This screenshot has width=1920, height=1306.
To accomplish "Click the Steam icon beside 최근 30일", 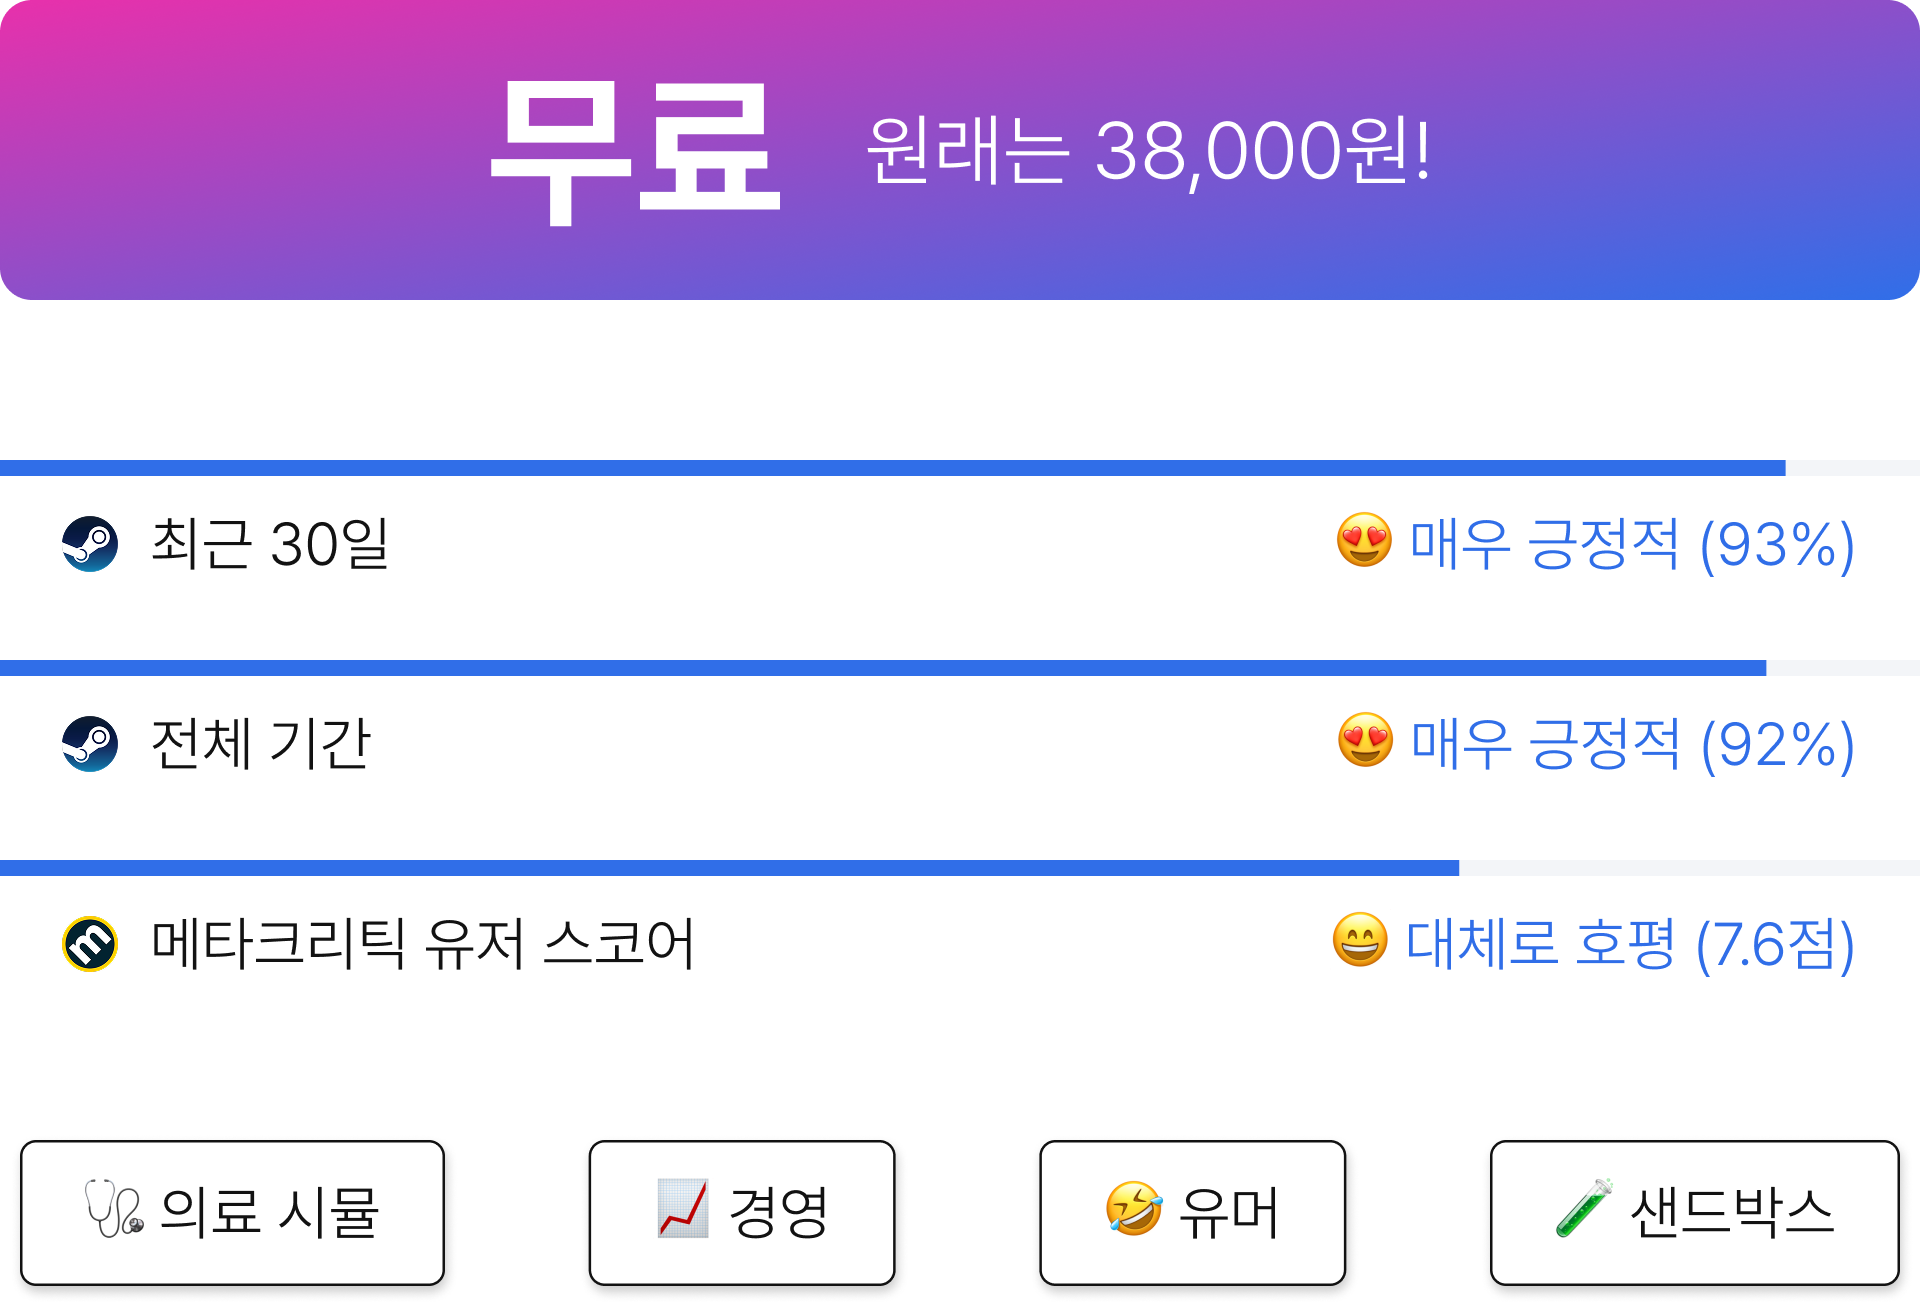I will tap(90, 544).
